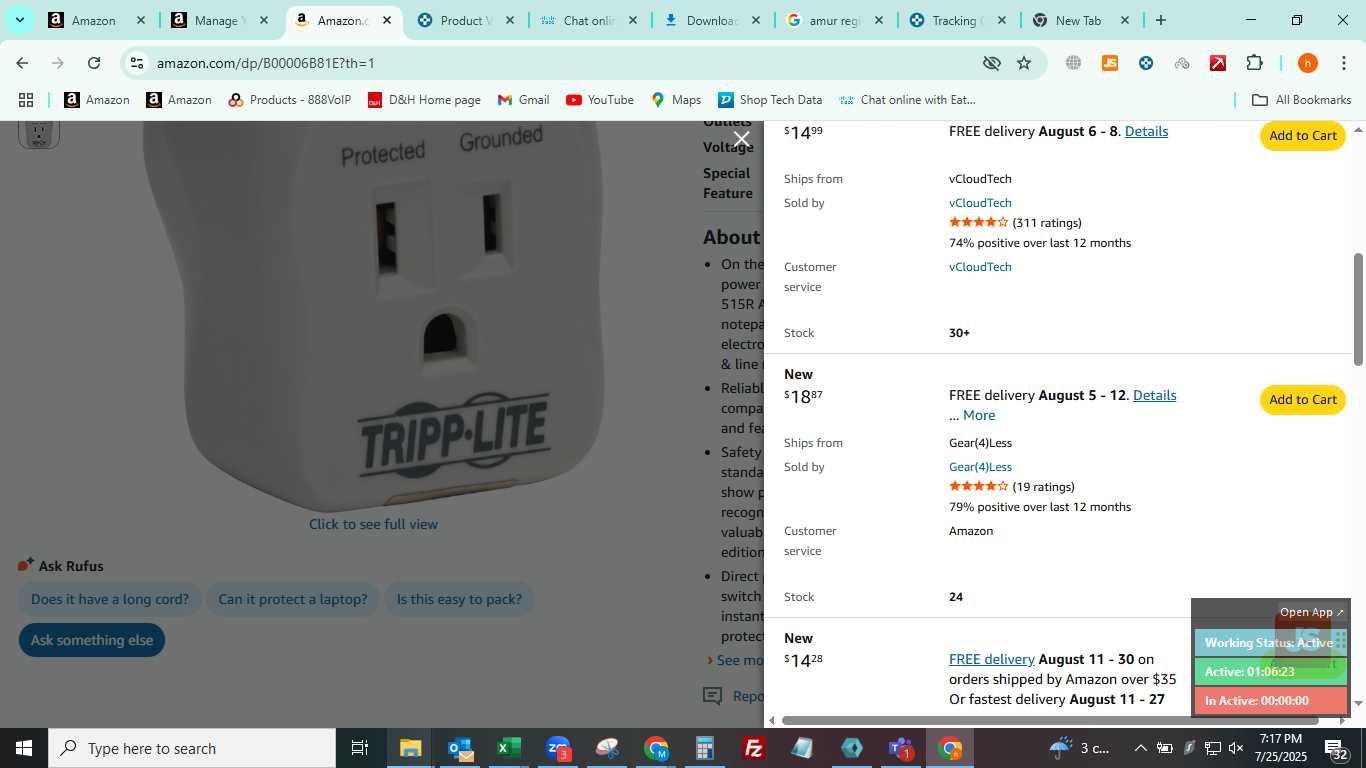
Task: Open the YouTube bookmark
Action: (600, 100)
